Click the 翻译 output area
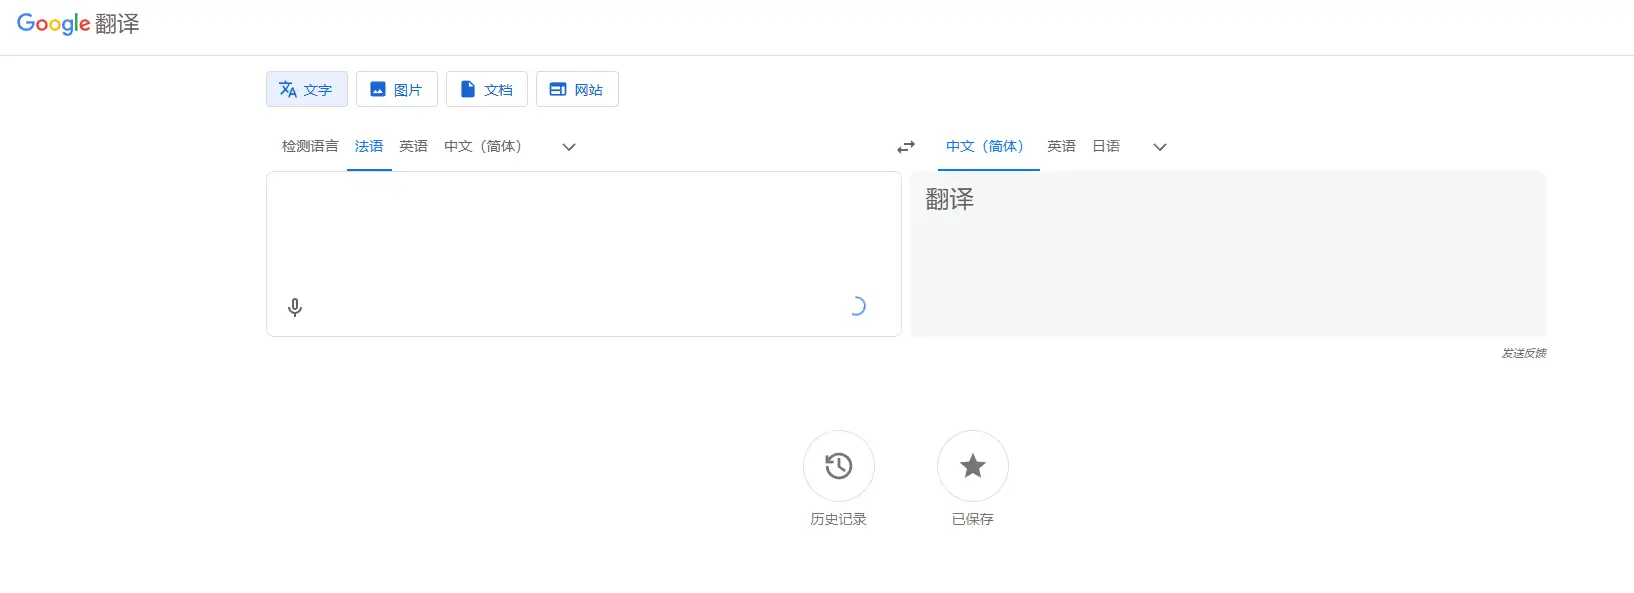 [1228, 254]
